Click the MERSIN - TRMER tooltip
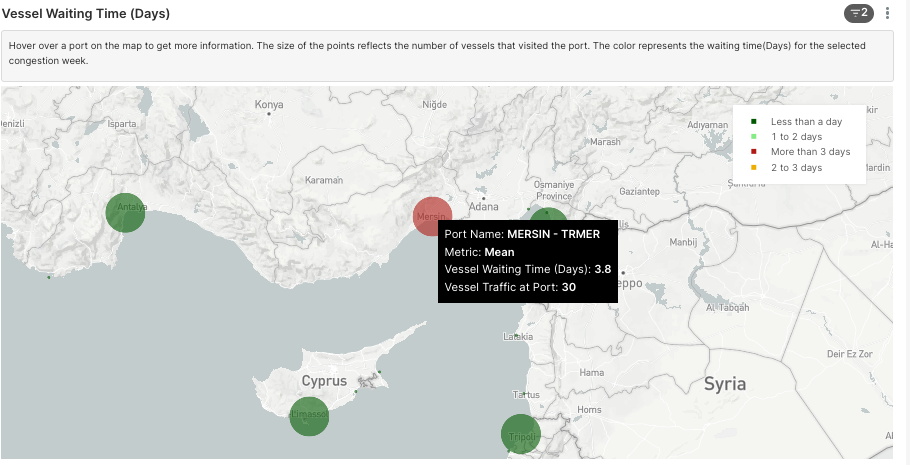 point(528,261)
